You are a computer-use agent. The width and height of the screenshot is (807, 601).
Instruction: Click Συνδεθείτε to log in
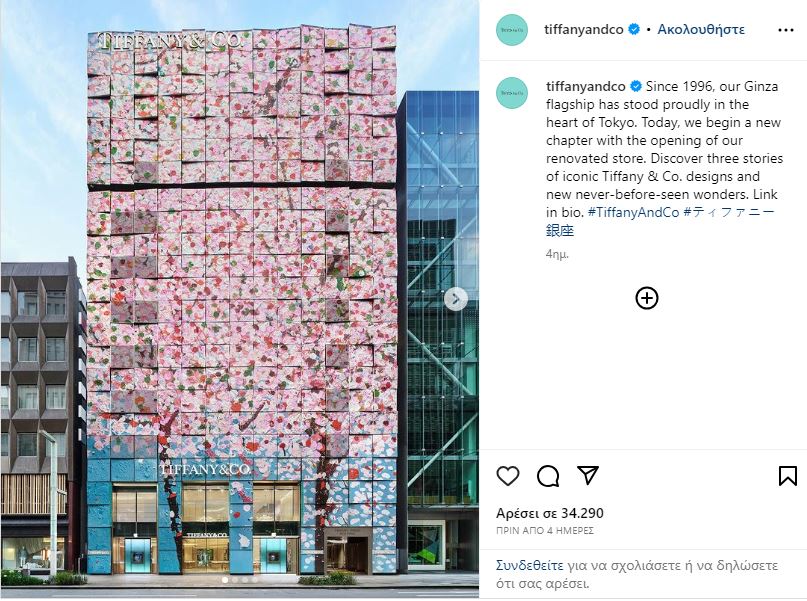pos(529,565)
